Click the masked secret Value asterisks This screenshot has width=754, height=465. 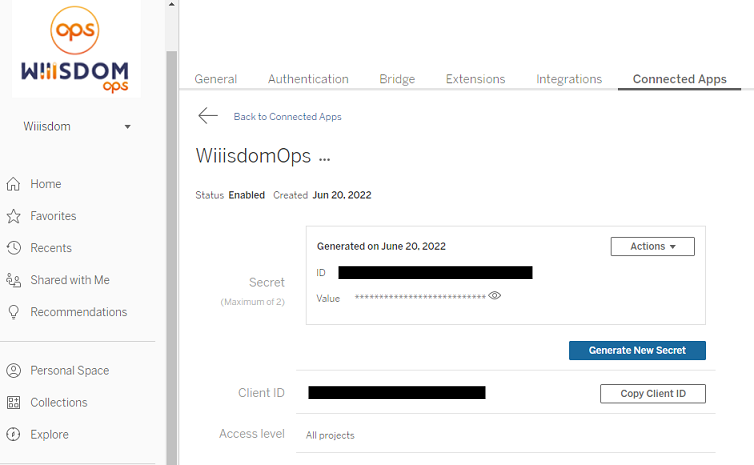420,297
